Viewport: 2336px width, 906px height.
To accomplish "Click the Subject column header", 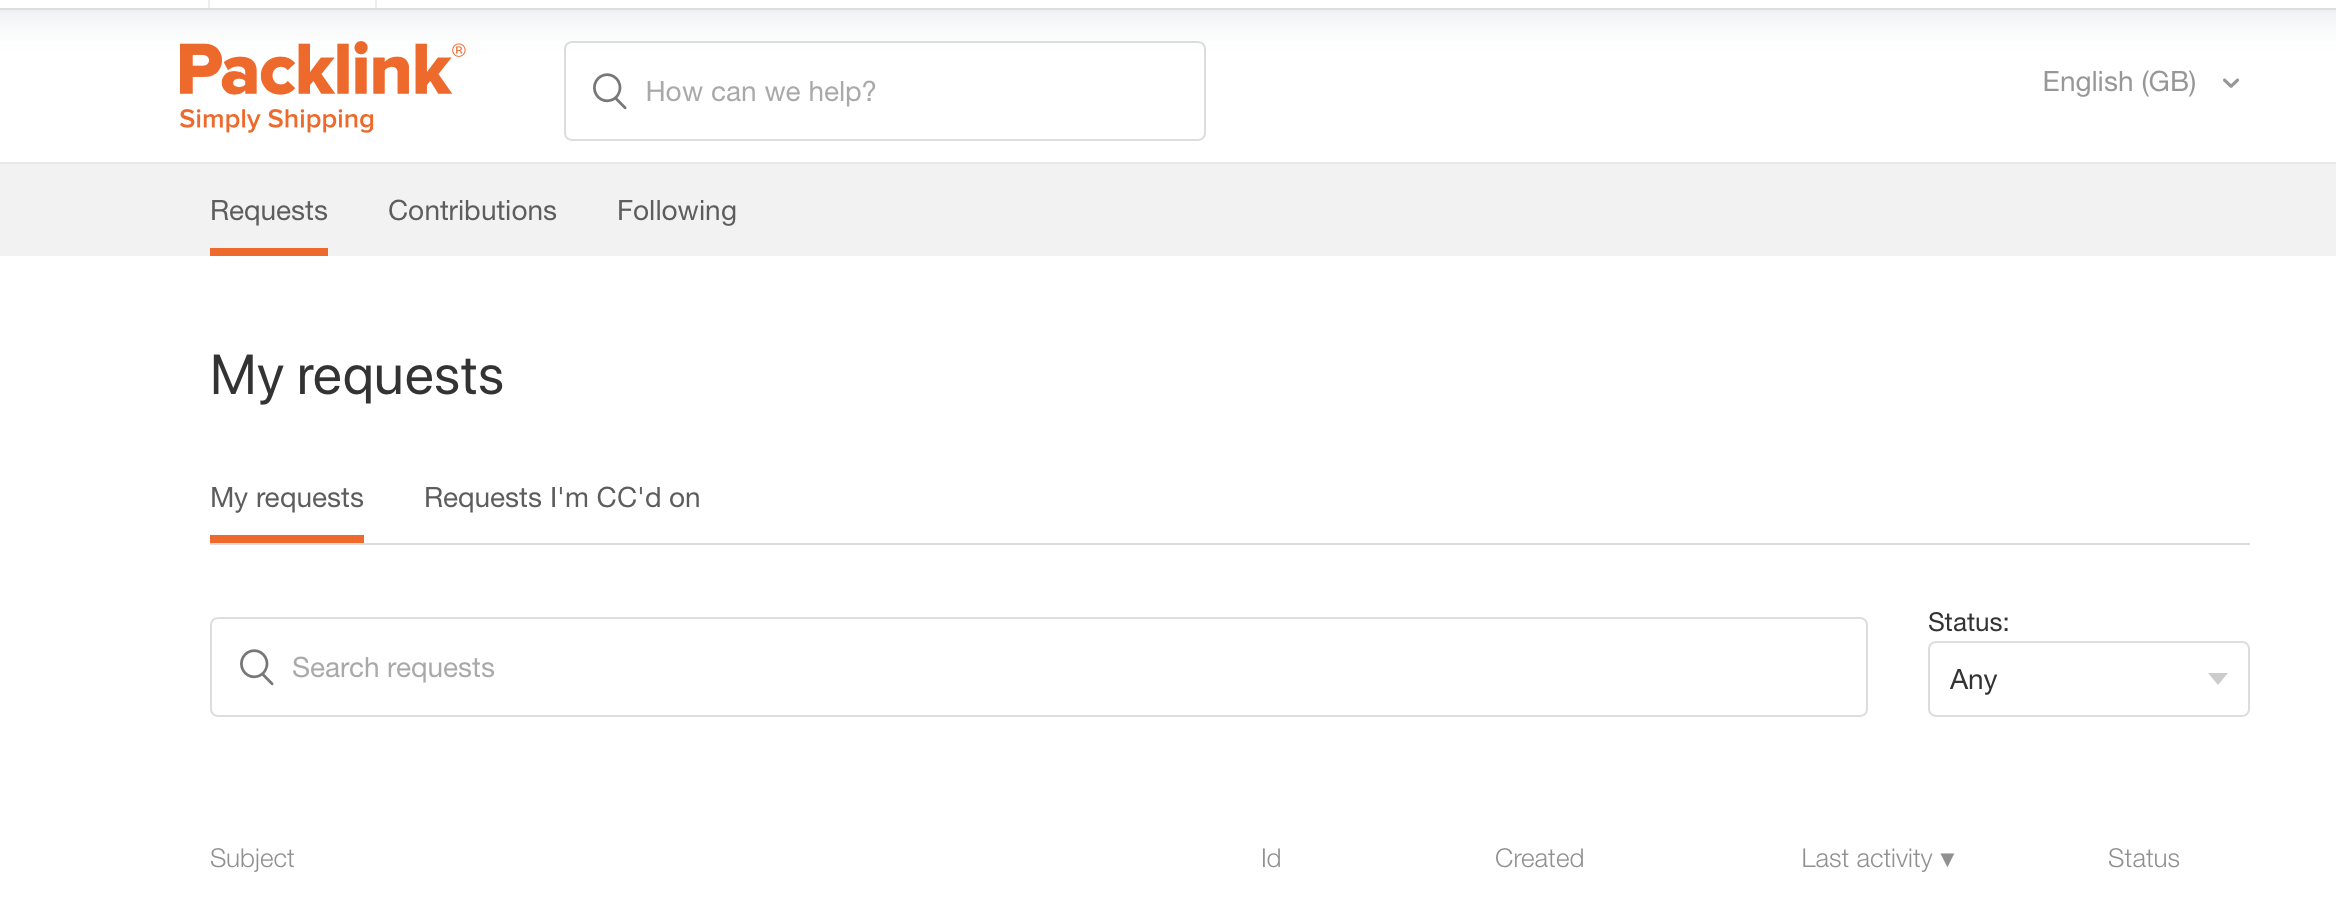I will point(252,859).
